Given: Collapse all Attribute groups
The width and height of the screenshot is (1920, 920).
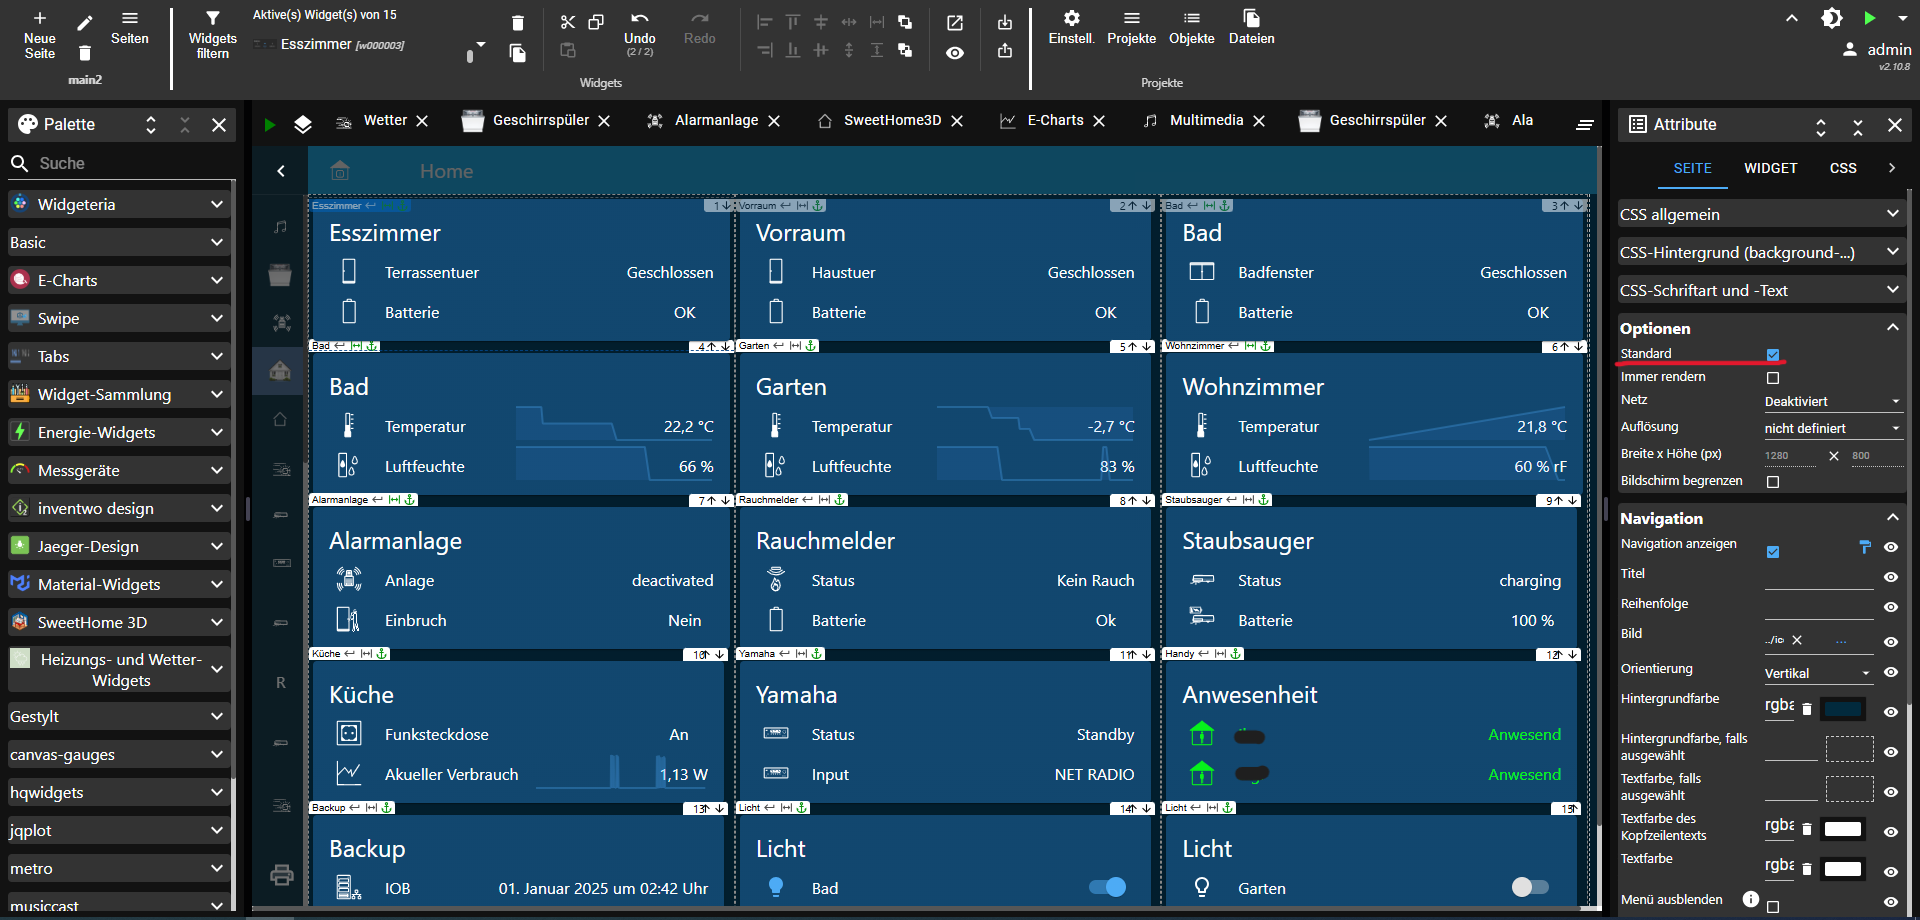Looking at the screenshot, I should point(1858,126).
